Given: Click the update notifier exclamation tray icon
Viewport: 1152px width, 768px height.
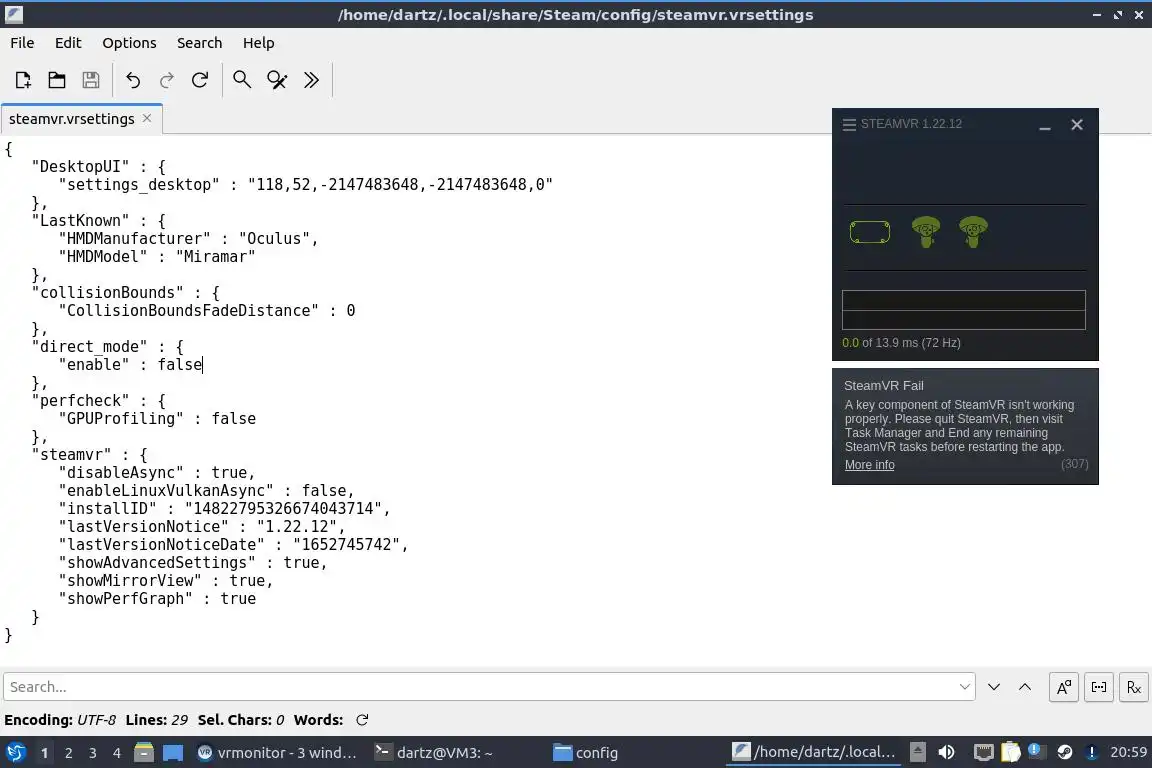Looking at the screenshot, I should coord(1092,752).
